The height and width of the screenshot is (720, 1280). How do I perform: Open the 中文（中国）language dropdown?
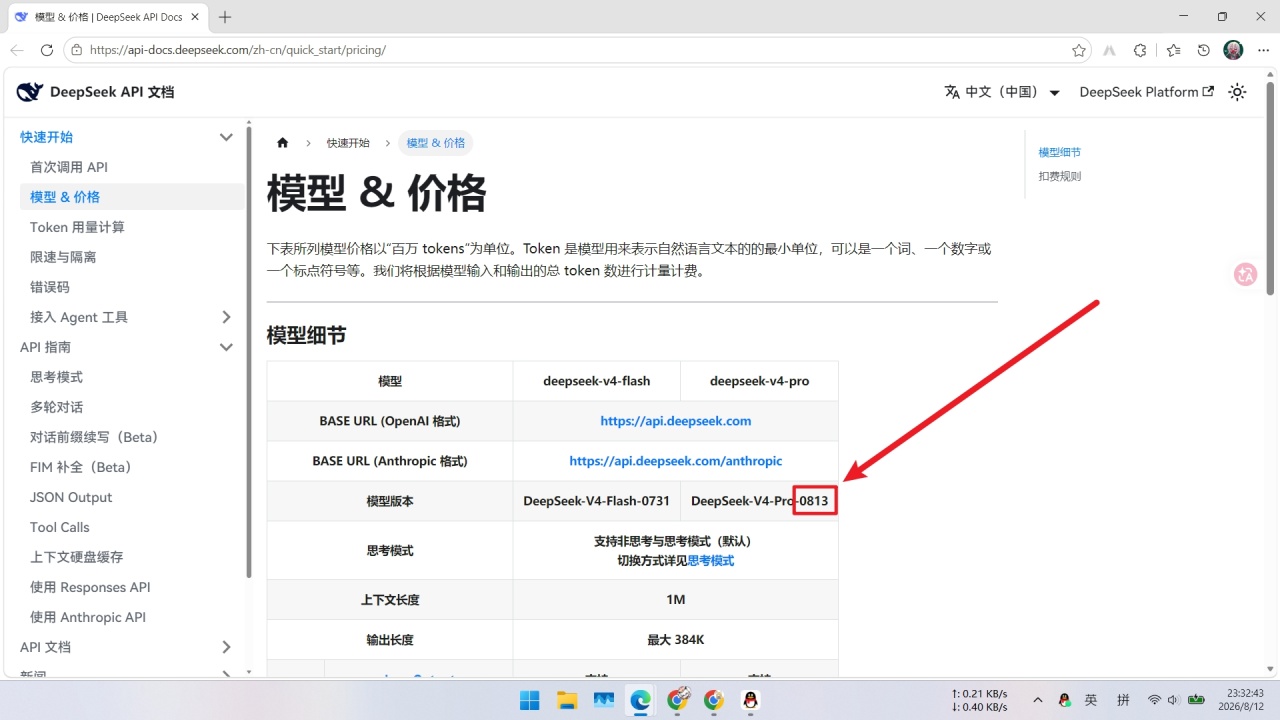(1002, 92)
